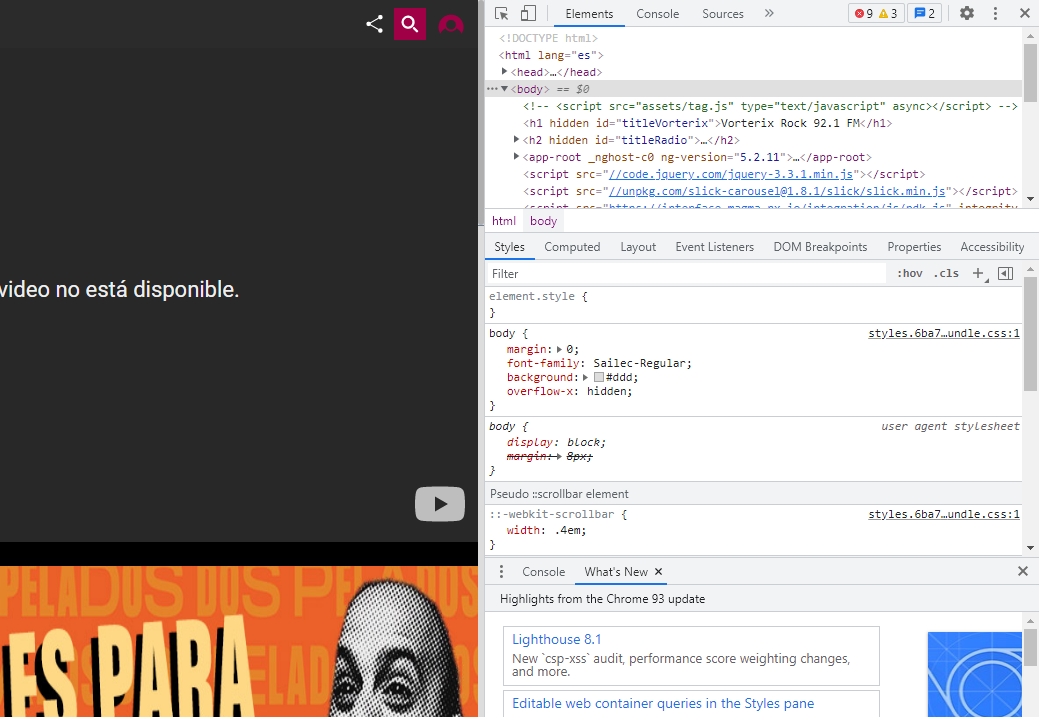Open the Lighthouse 8.1 link
Screen dimensions: 1039x717
[x=556, y=639]
